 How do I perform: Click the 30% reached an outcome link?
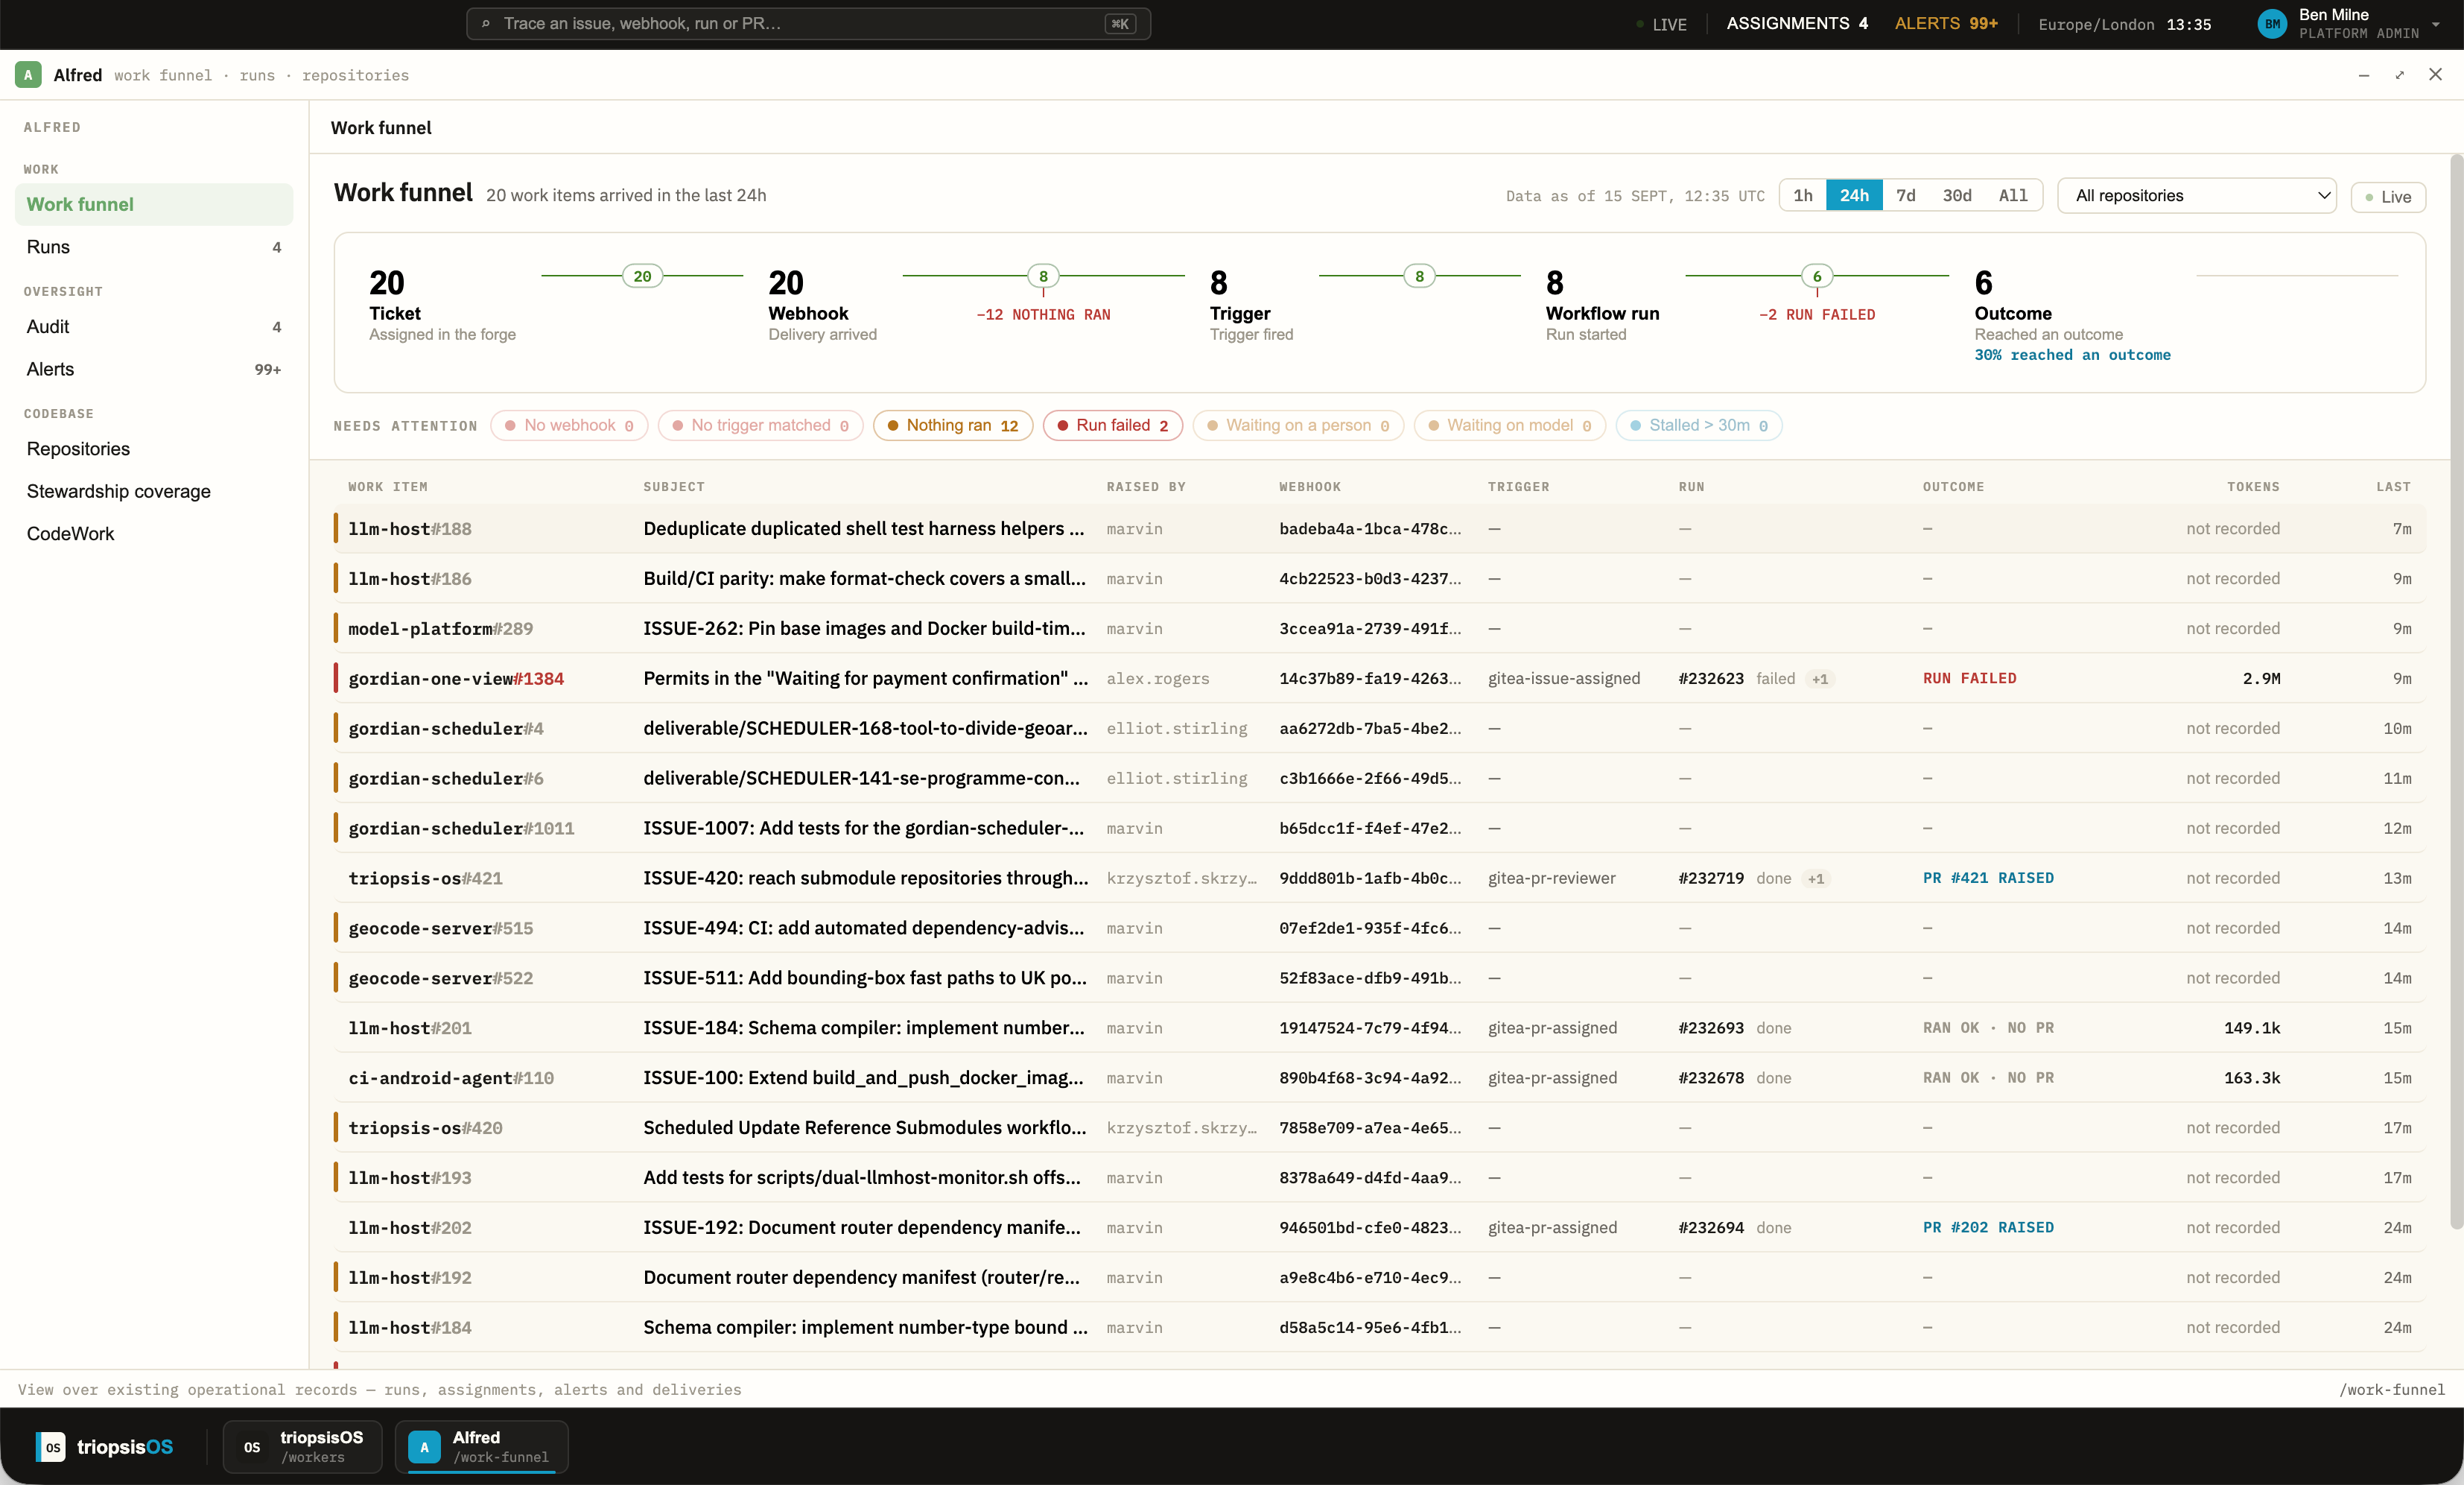(2072, 355)
